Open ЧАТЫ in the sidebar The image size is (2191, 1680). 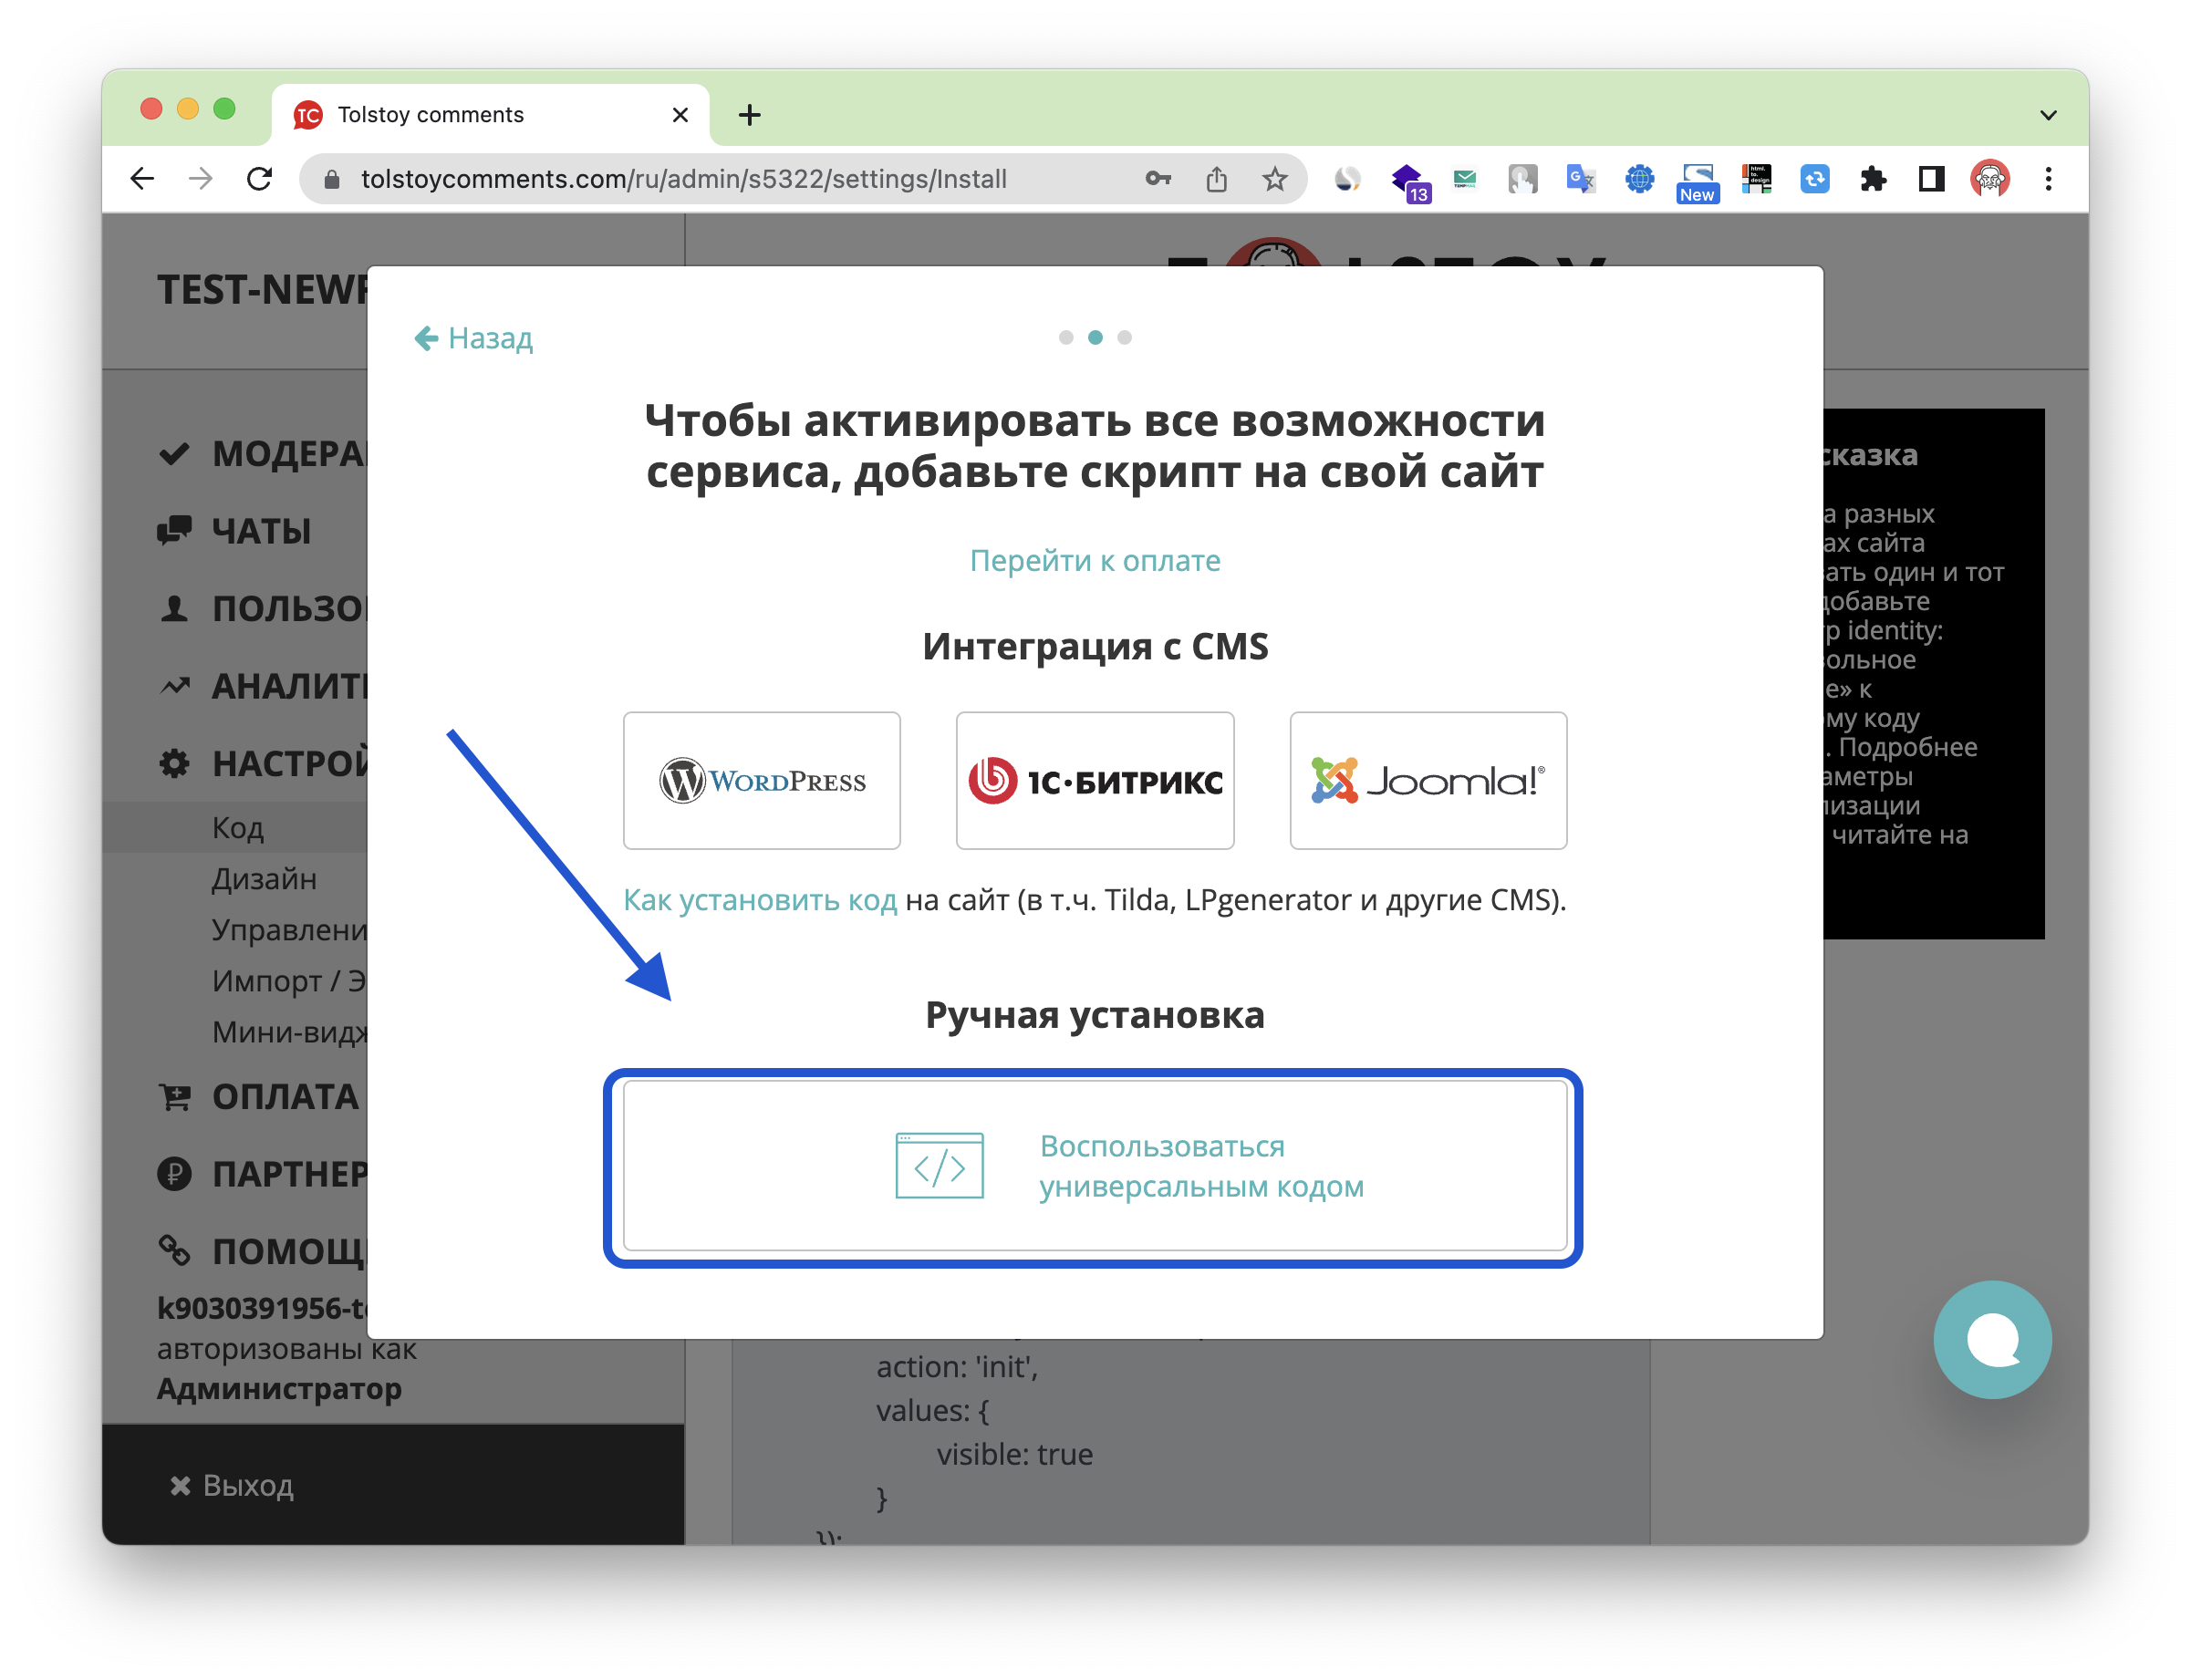point(261,531)
